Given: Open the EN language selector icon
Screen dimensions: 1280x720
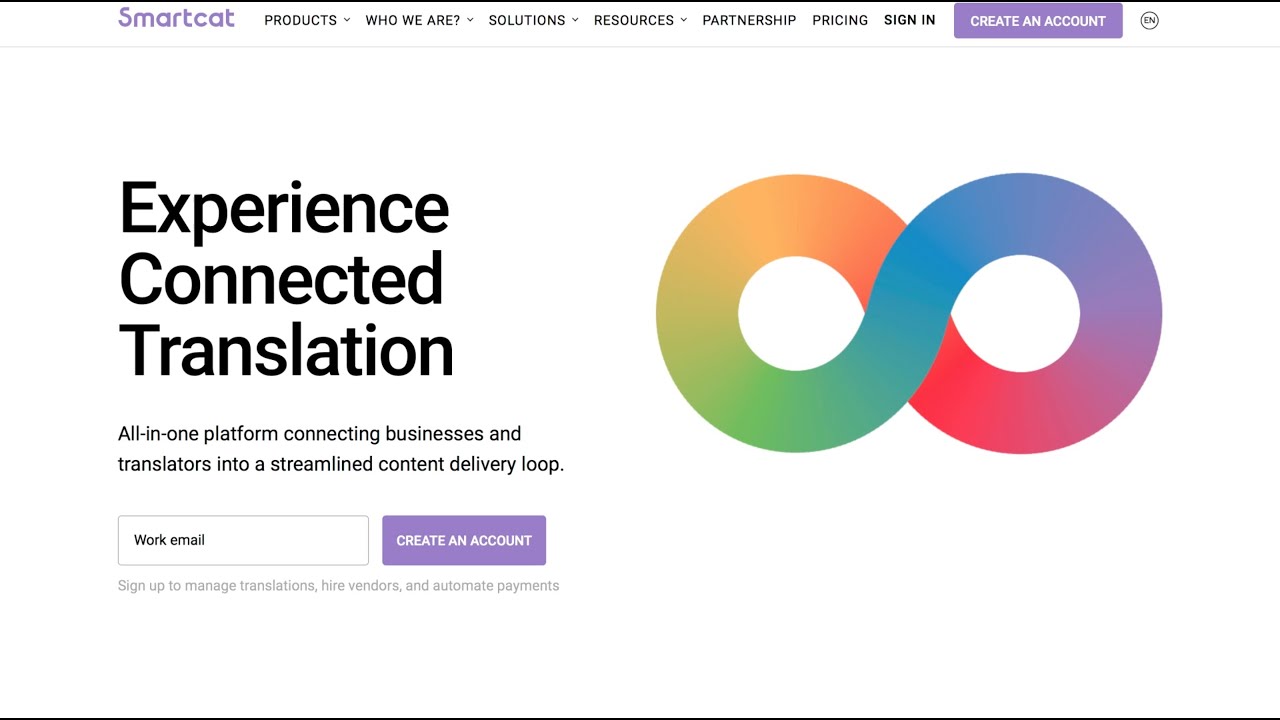Looking at the screenshot, I should pos(1149,20).
